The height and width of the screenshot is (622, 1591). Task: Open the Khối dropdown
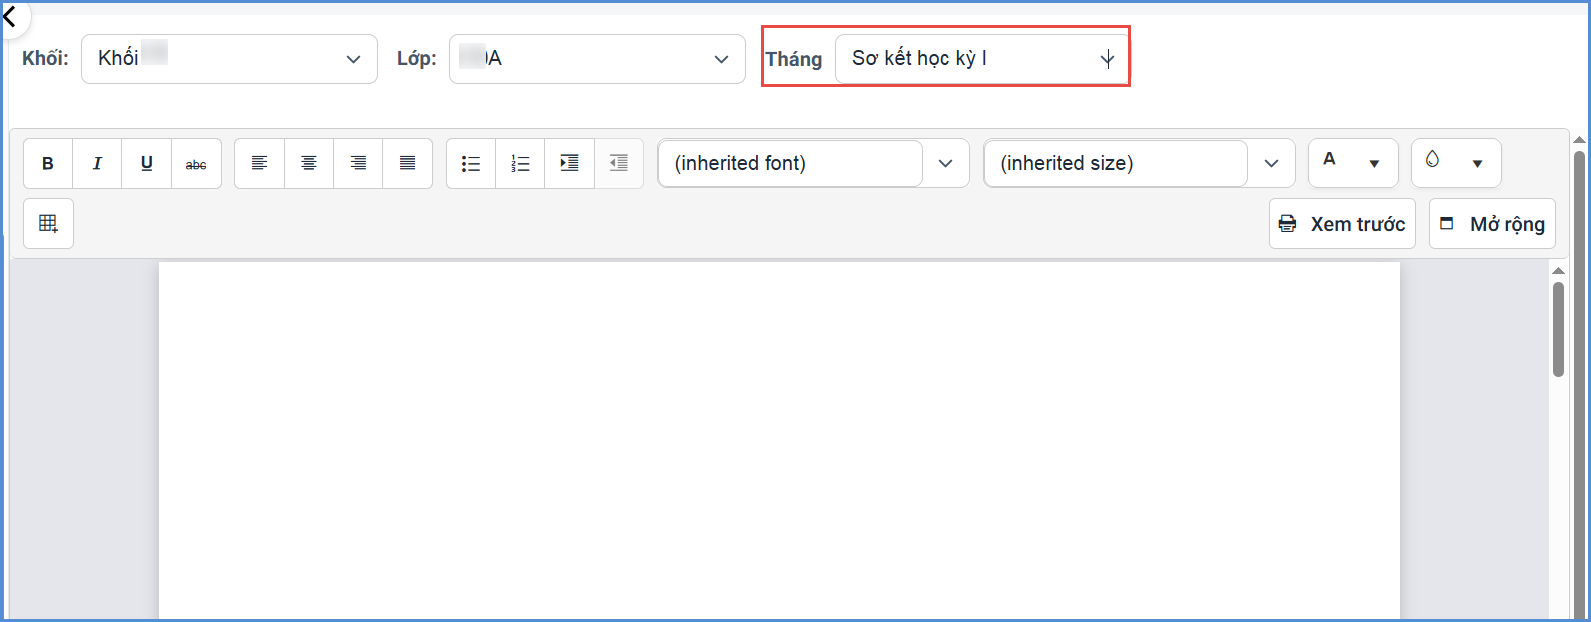229,59
